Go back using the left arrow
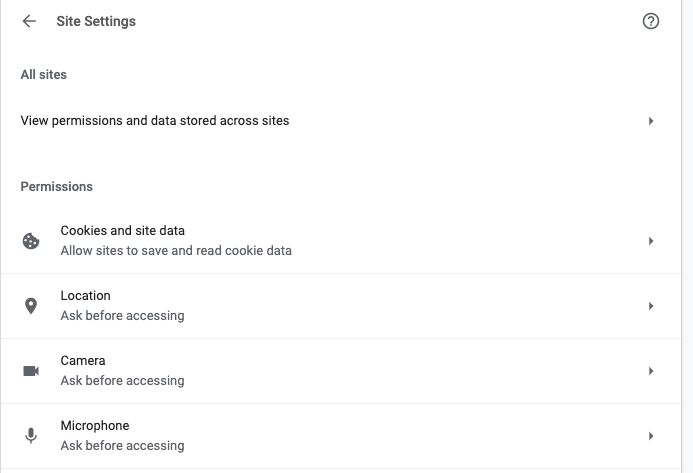Viewport: 693px width, 473px height. pyautogui.click(x=29, y=21)
